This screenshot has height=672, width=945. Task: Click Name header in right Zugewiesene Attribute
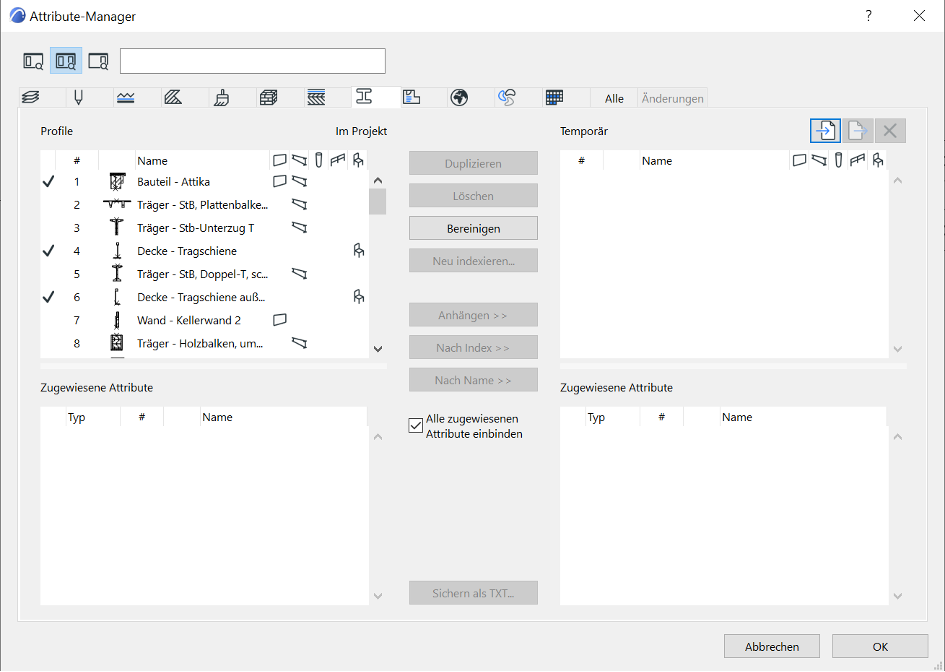(x=803, y=416)
